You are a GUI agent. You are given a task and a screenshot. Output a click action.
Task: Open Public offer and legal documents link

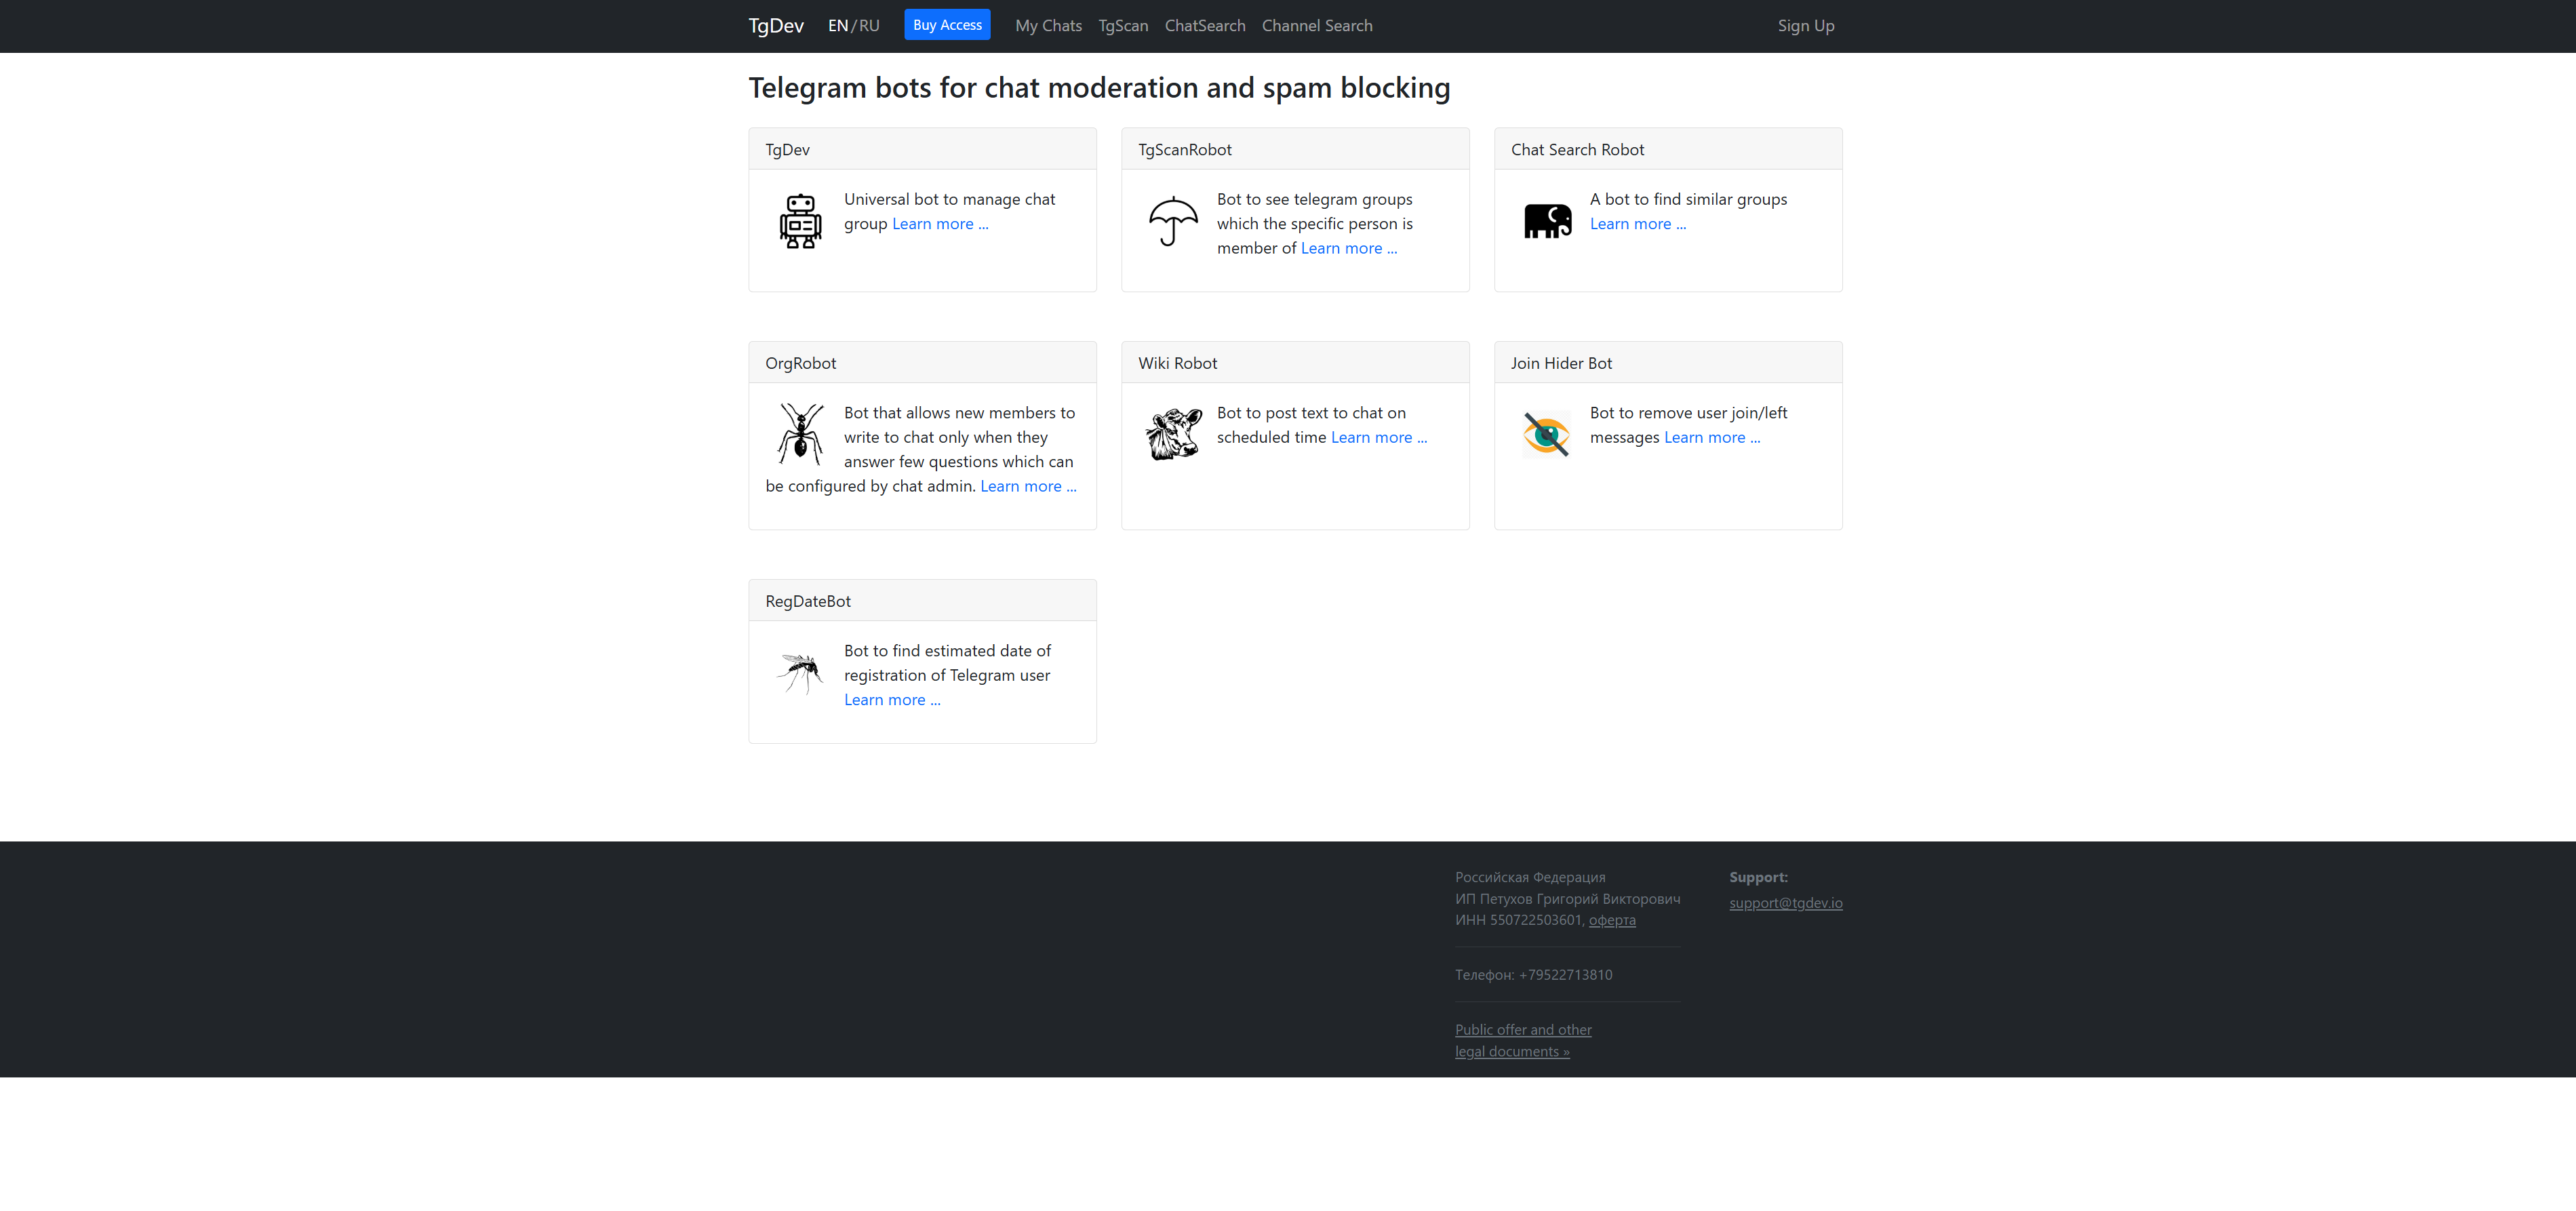coord(1522,1040)
